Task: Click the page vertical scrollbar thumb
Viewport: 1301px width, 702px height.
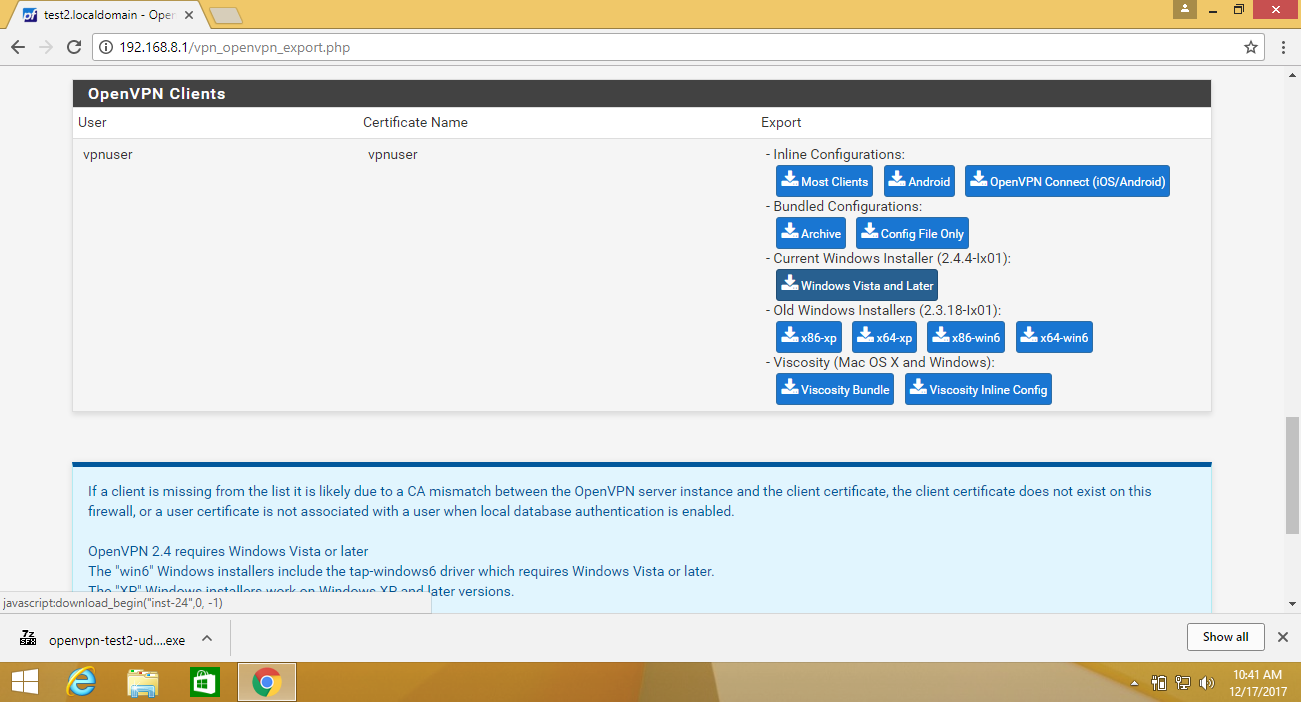Action: tap(1292, 477)
